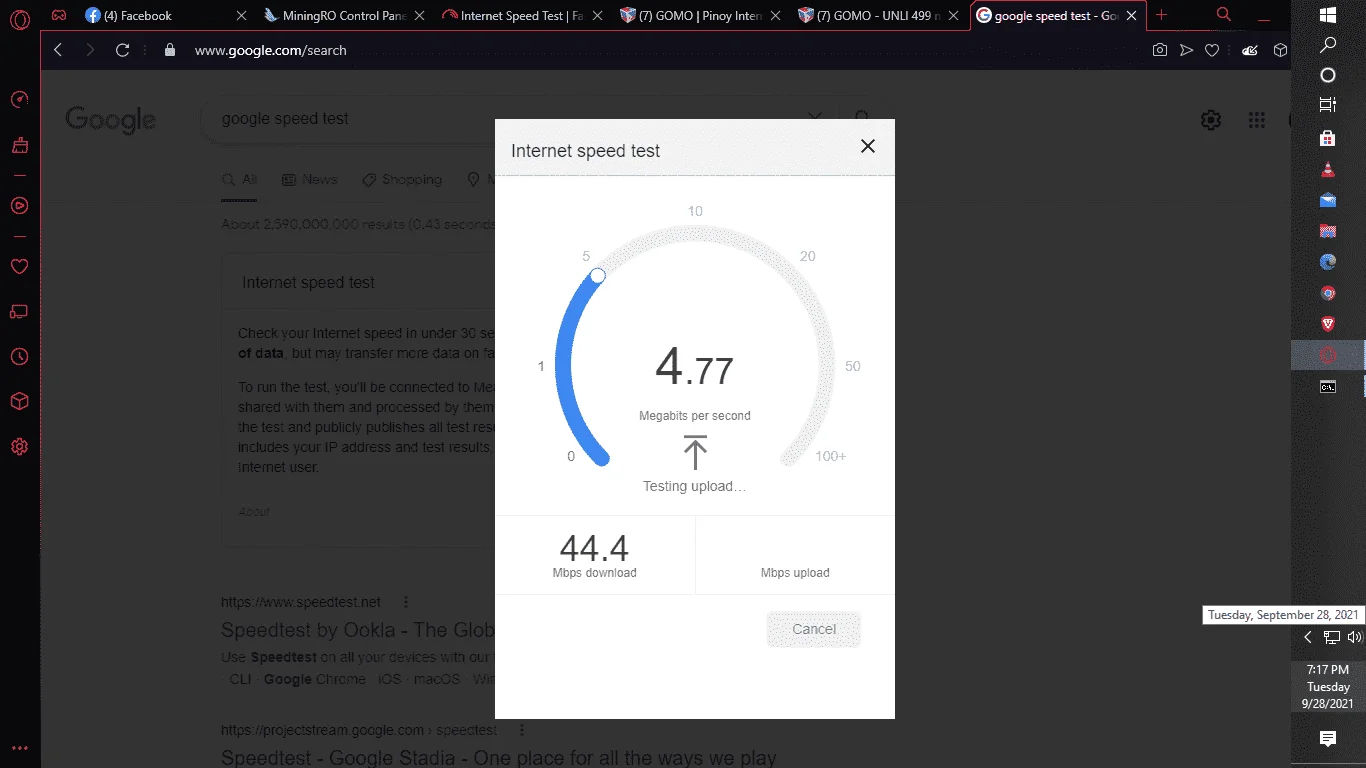This screenshot has height=768, width=1366.
Task: Open Extensions cube in the sidebar
Action: tap(19, 401)
